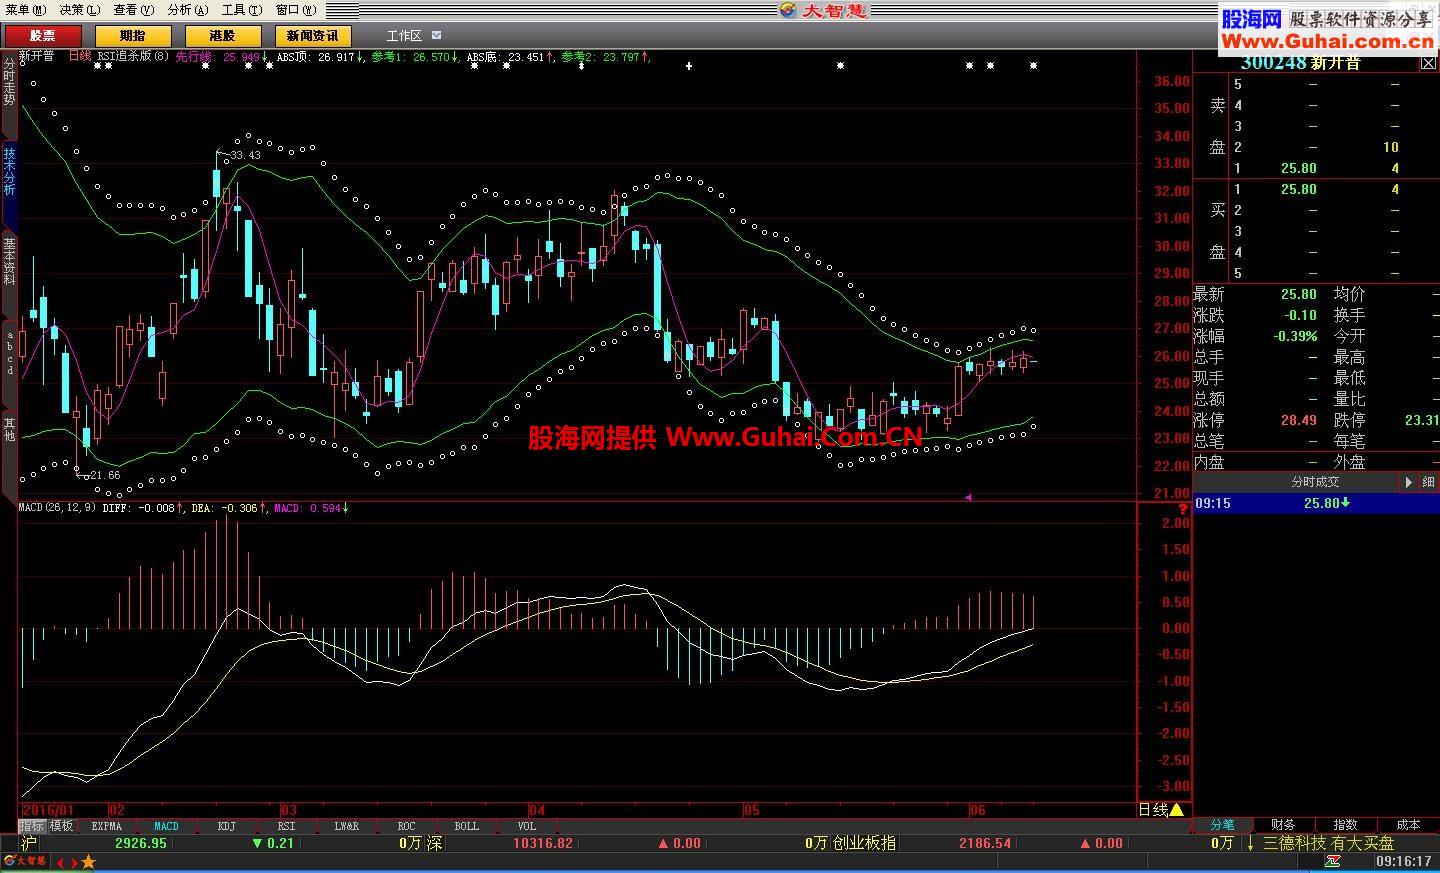Open the 菜单(M) menu
The width and height of the screenshot is (1440, 873).
25,10
